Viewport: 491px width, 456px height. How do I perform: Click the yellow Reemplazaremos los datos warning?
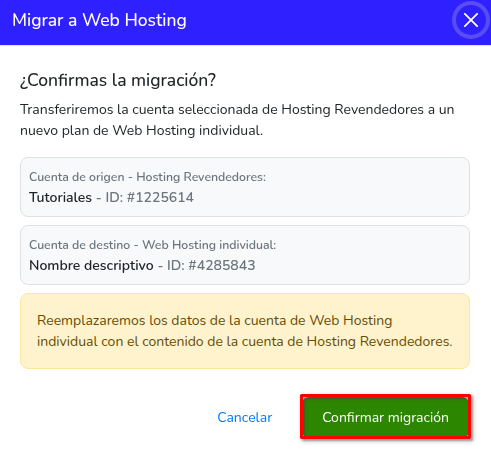[x=245, y=331]
